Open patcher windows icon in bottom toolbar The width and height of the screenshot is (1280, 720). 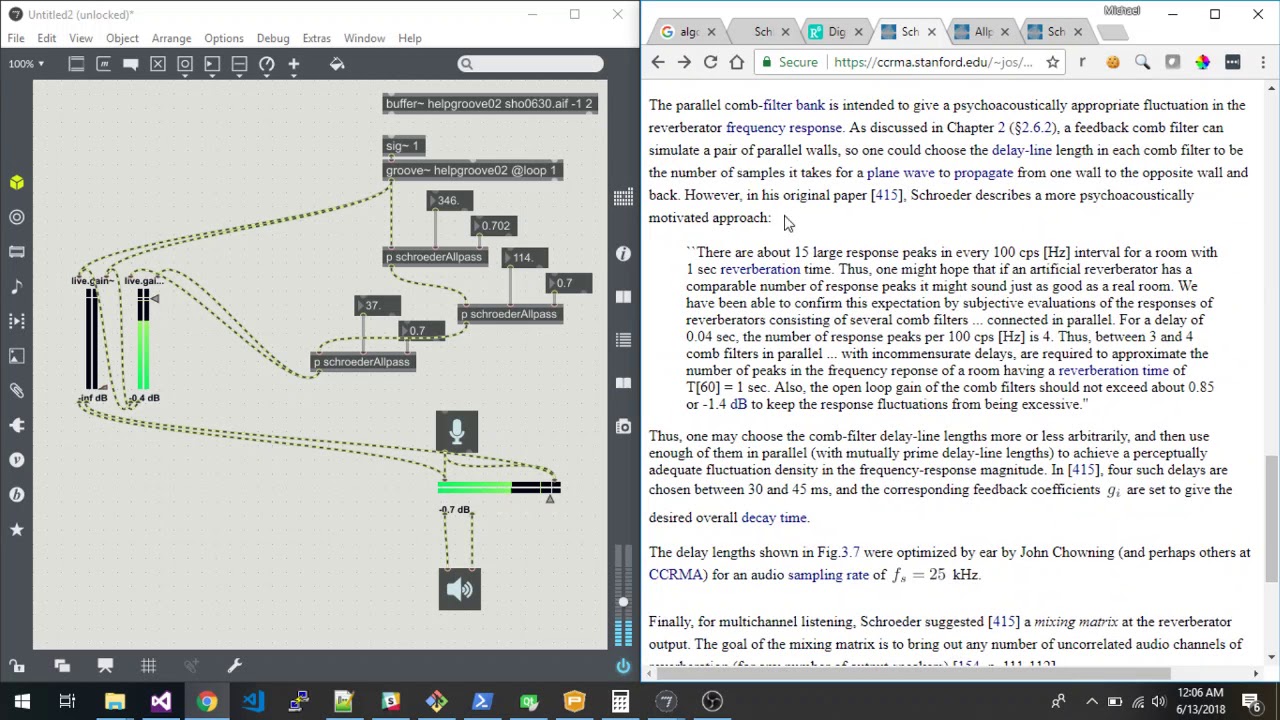point(62,666)
